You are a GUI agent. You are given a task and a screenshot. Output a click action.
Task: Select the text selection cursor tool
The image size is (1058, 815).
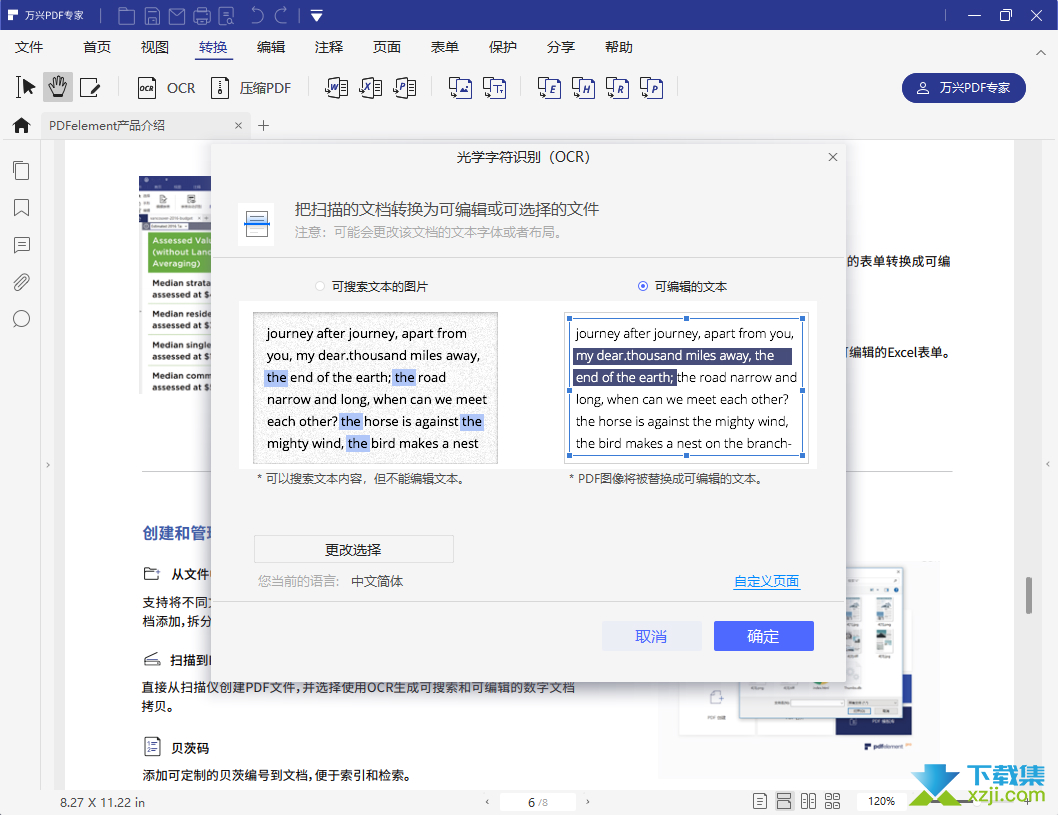[x=26, y=87]
